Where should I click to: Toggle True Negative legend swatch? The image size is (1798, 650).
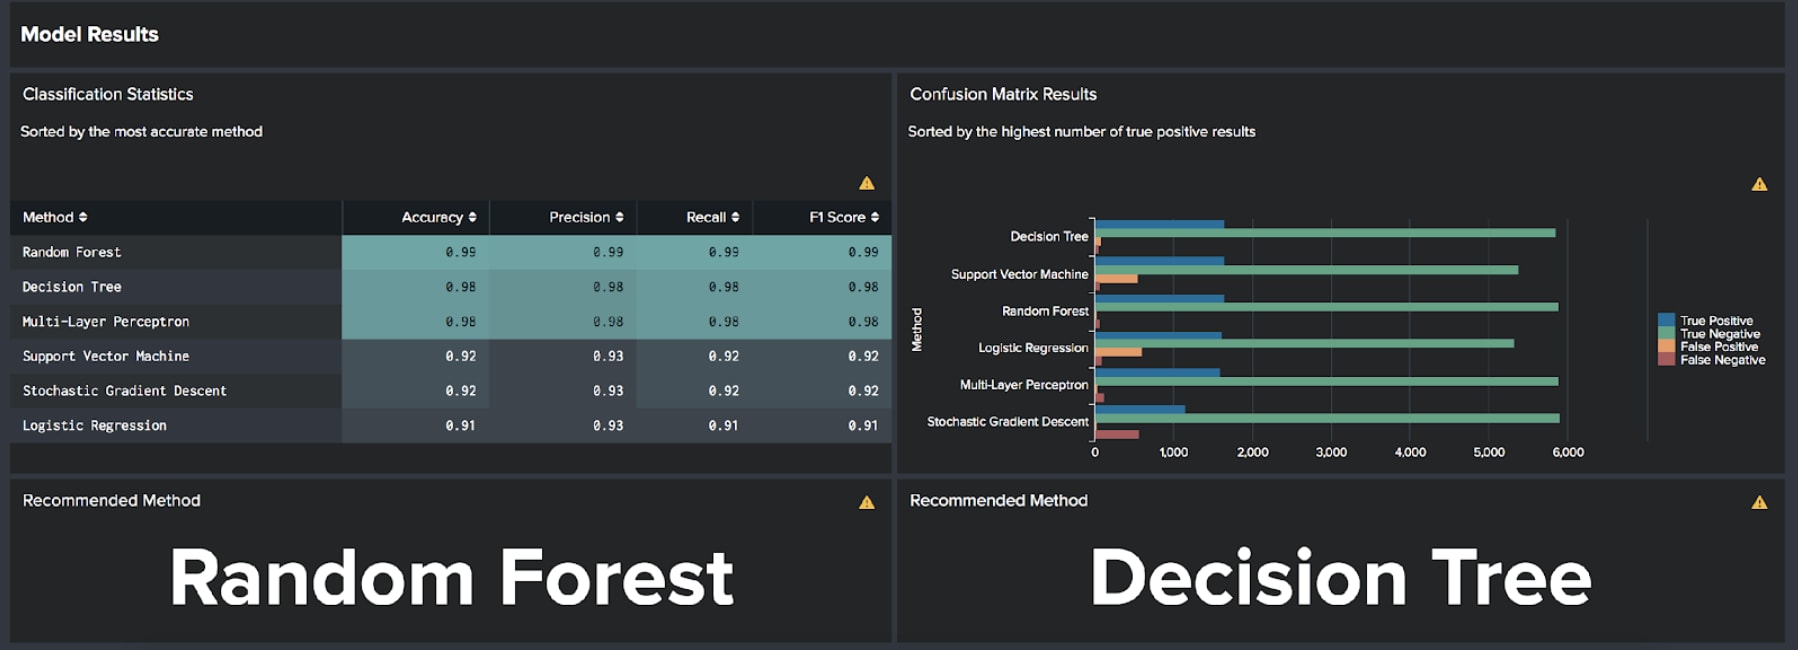(1666, 334)
